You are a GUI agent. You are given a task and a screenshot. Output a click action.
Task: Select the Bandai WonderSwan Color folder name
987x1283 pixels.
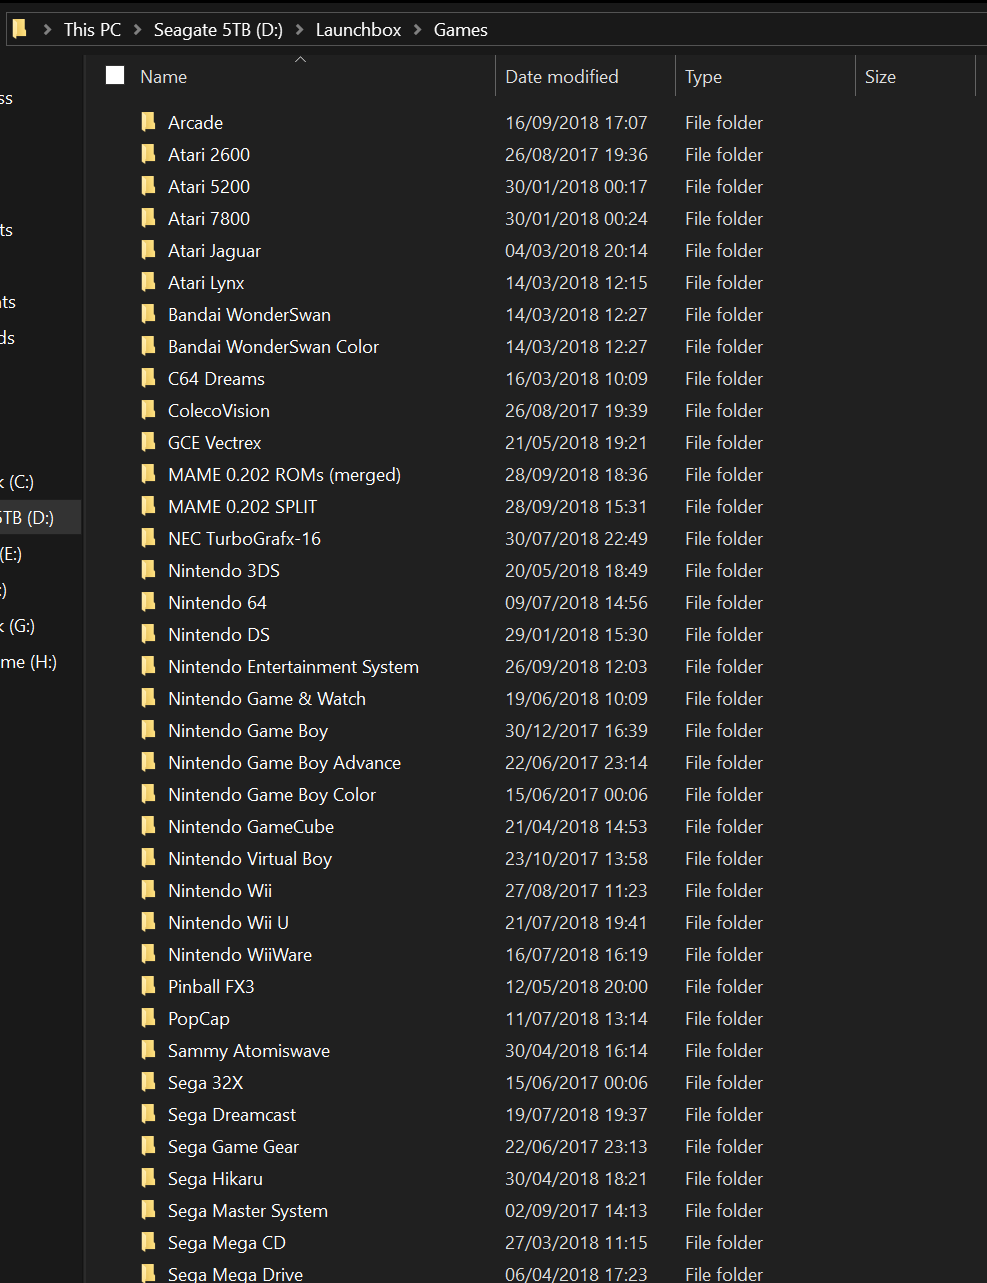click(x=273, y=347)
